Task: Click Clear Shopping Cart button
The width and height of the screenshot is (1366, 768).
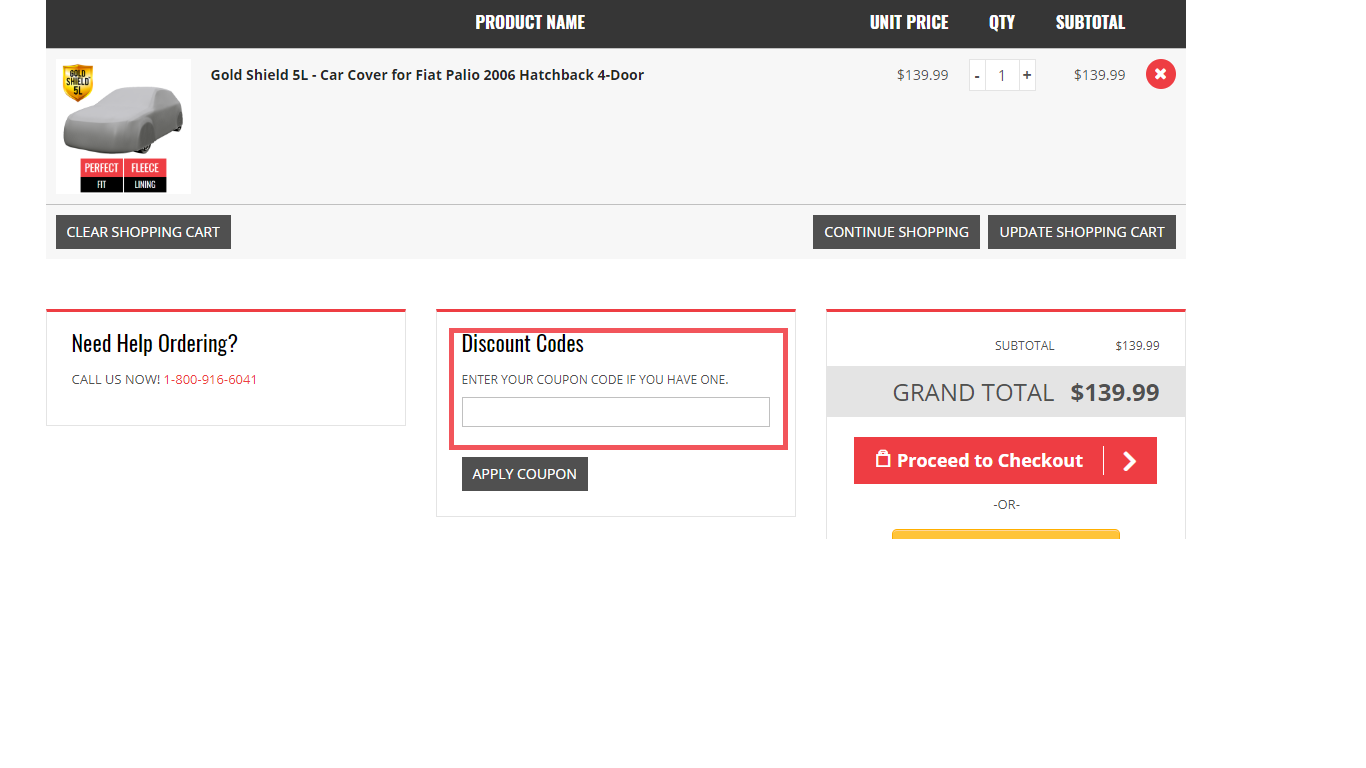Action: coord(143,232)
